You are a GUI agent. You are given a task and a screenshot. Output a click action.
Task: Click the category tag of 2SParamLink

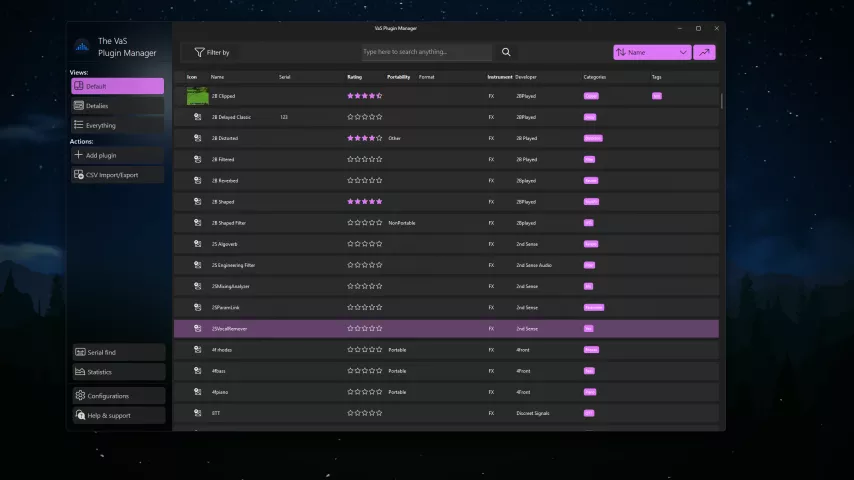coord(594,307)
